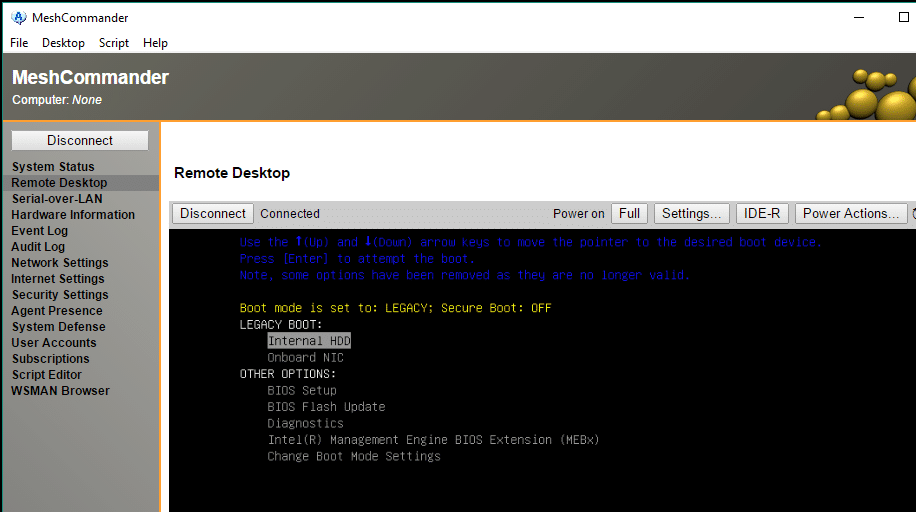Click the IDE-R button
This screenshot has height=512, width=916.
[x=763, y=213]
